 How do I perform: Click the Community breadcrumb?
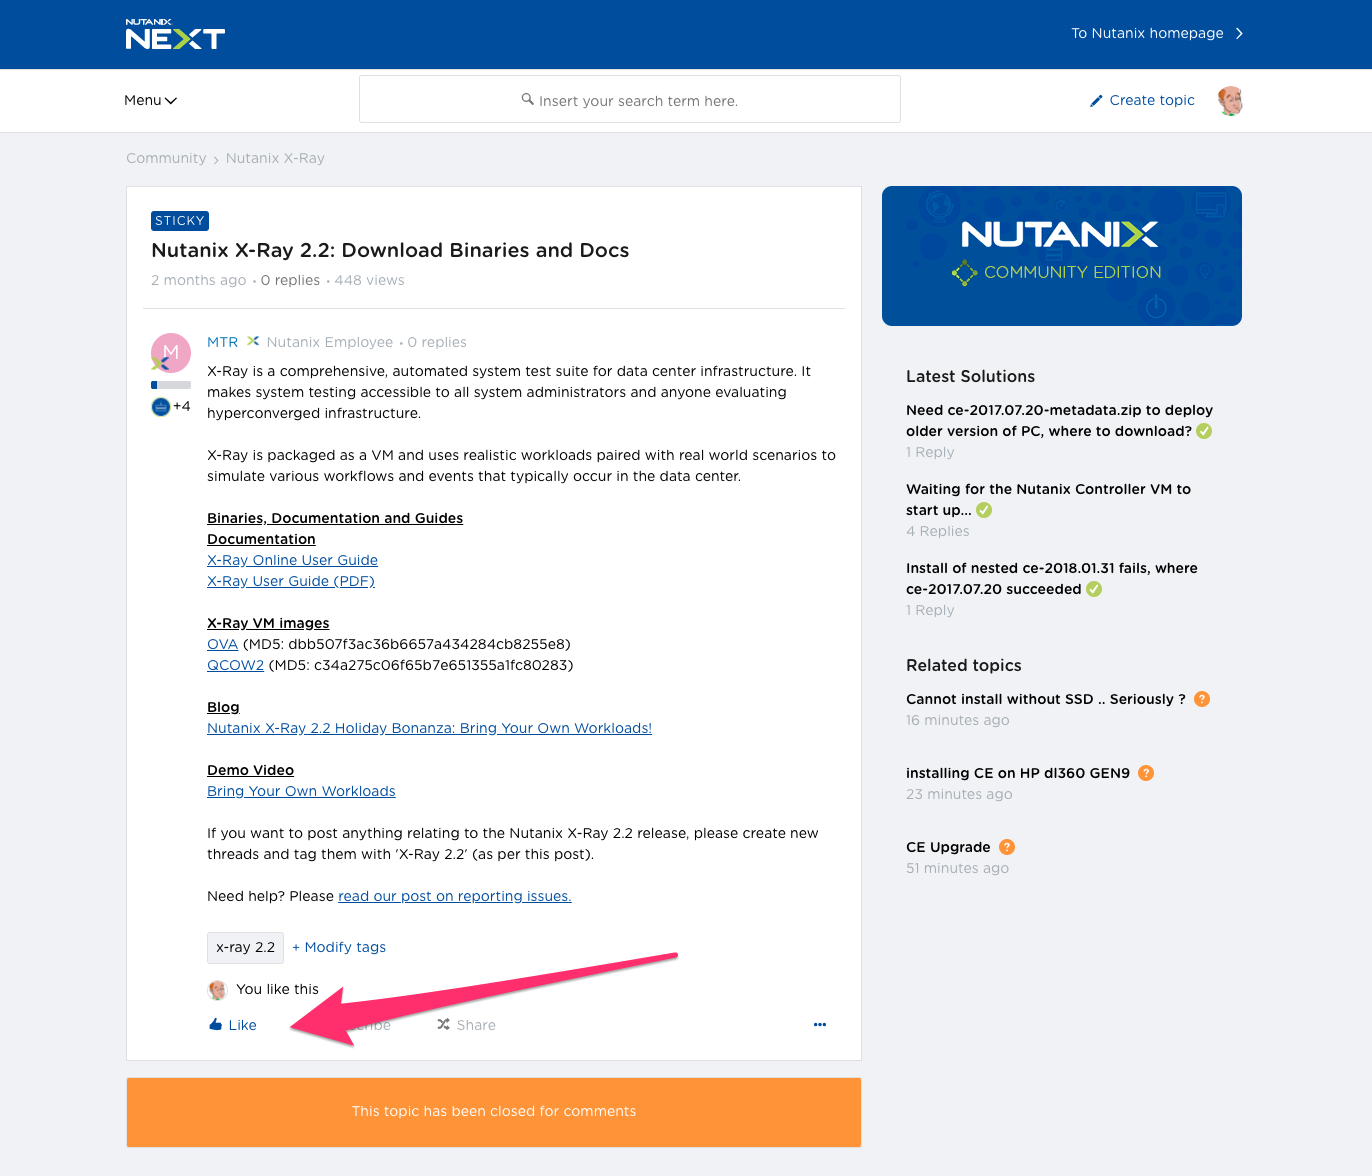point(166,158)
